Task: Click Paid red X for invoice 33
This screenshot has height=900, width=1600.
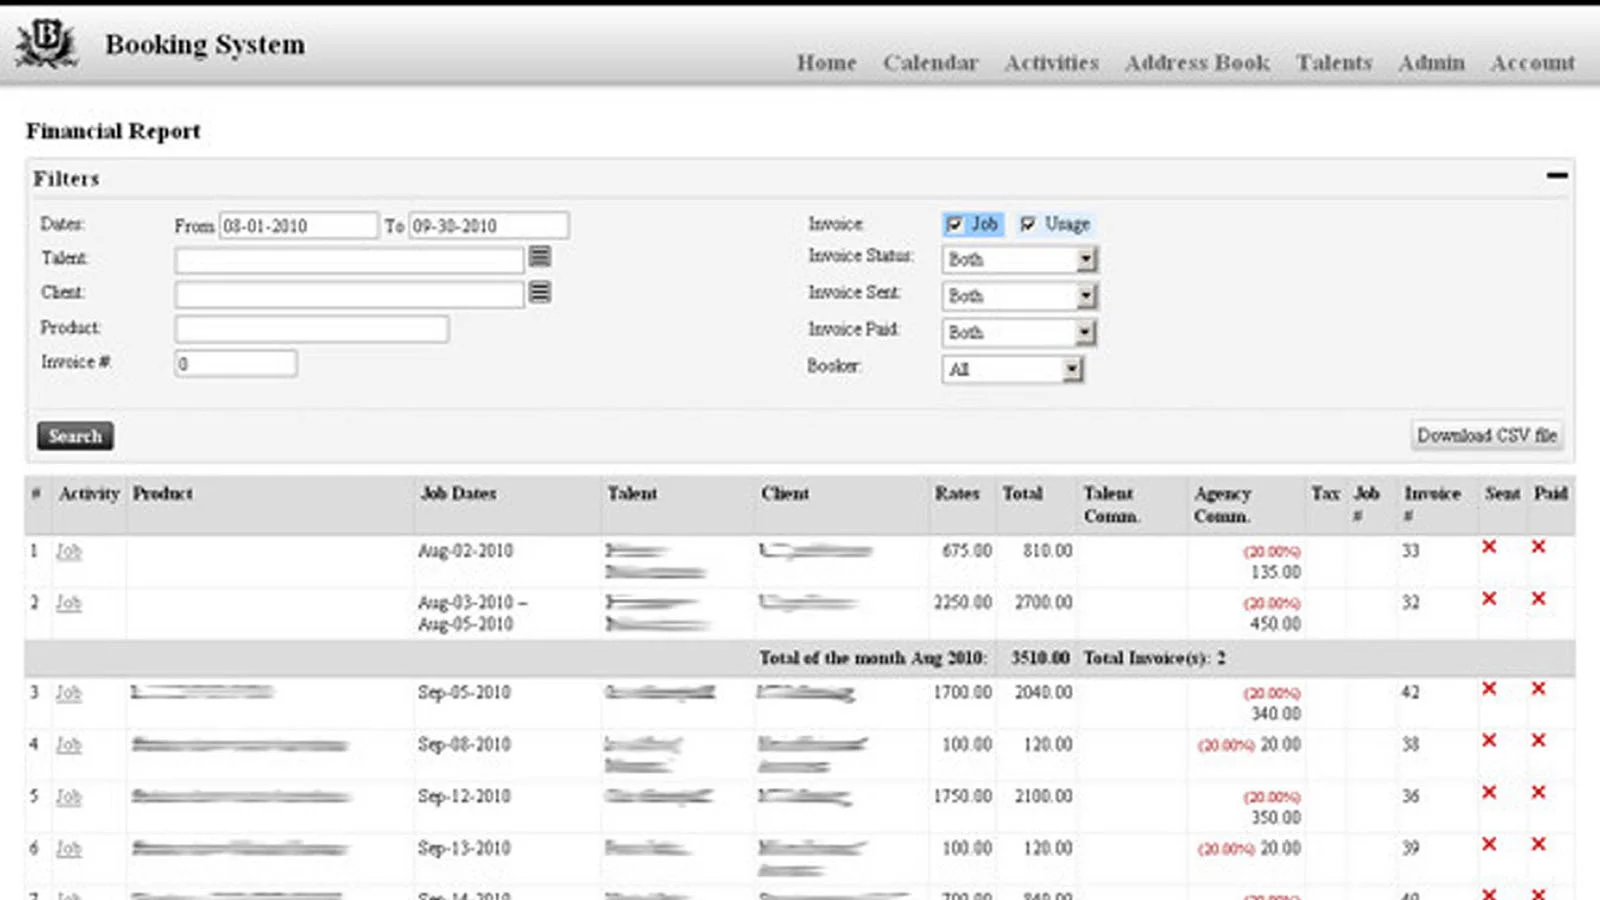Action: (x=1539, y=547)
